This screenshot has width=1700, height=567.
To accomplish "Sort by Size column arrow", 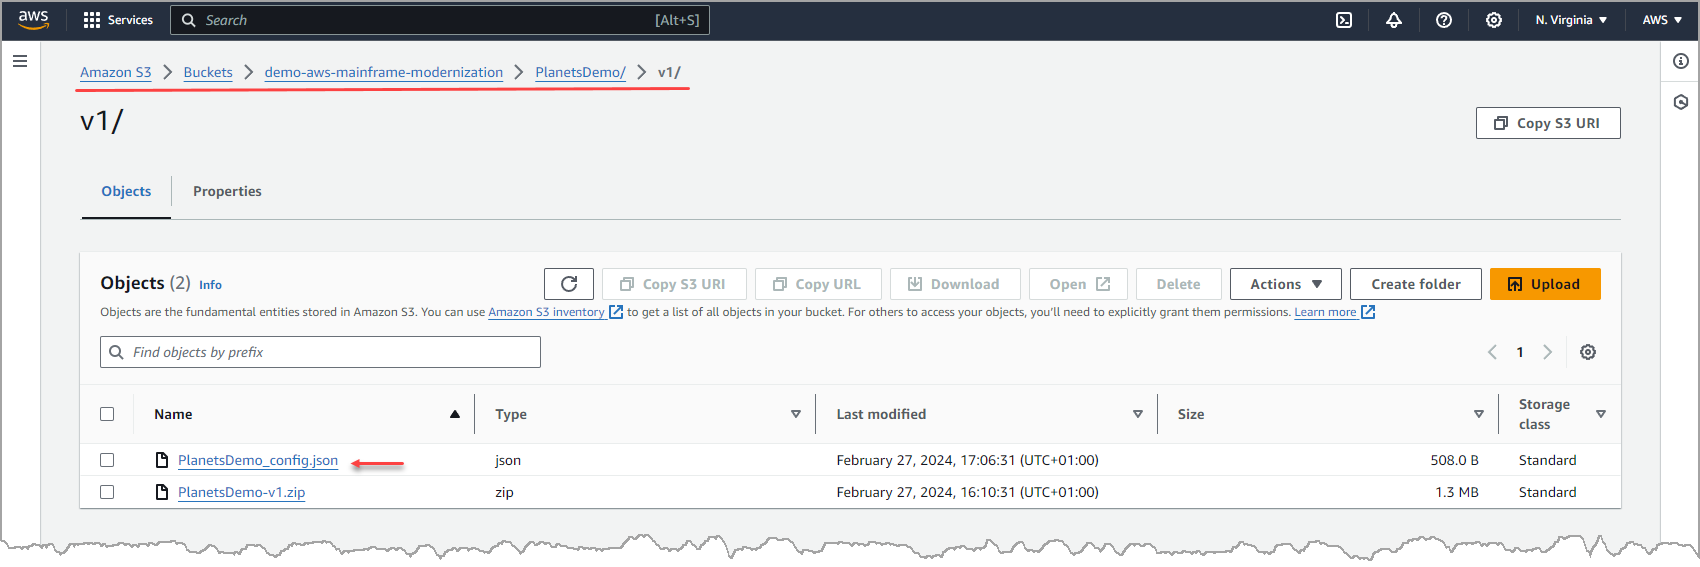I will click(1479, 414).
